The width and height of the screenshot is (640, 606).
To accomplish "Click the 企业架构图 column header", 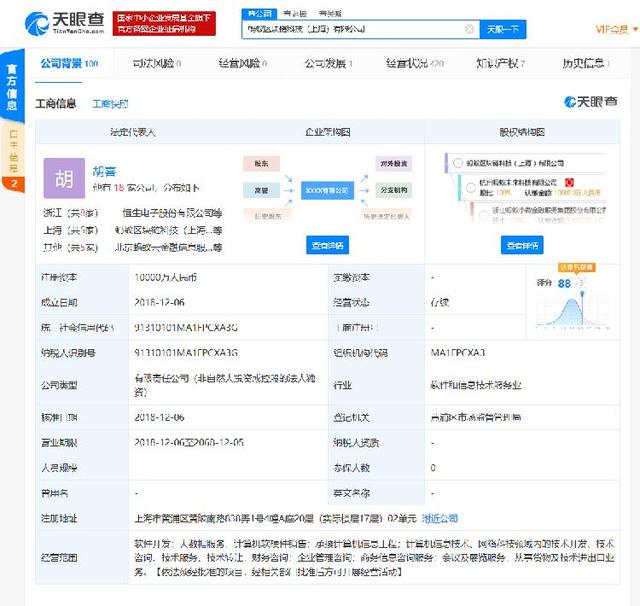I will [328, 132].
